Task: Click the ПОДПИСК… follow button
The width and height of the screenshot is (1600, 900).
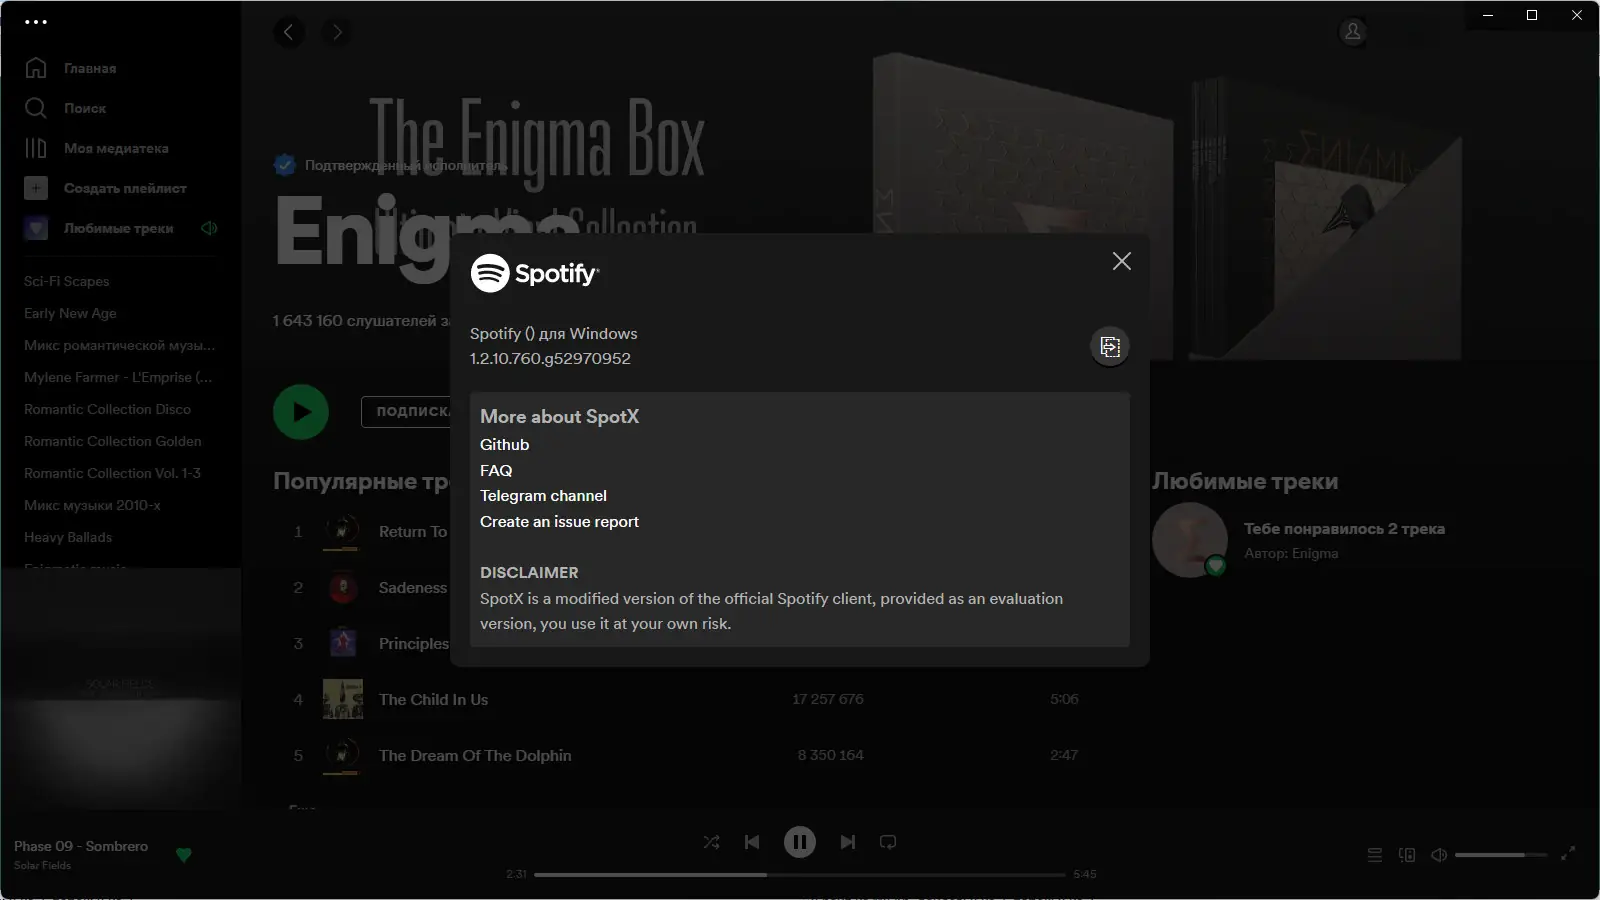Action: point(406,411)
